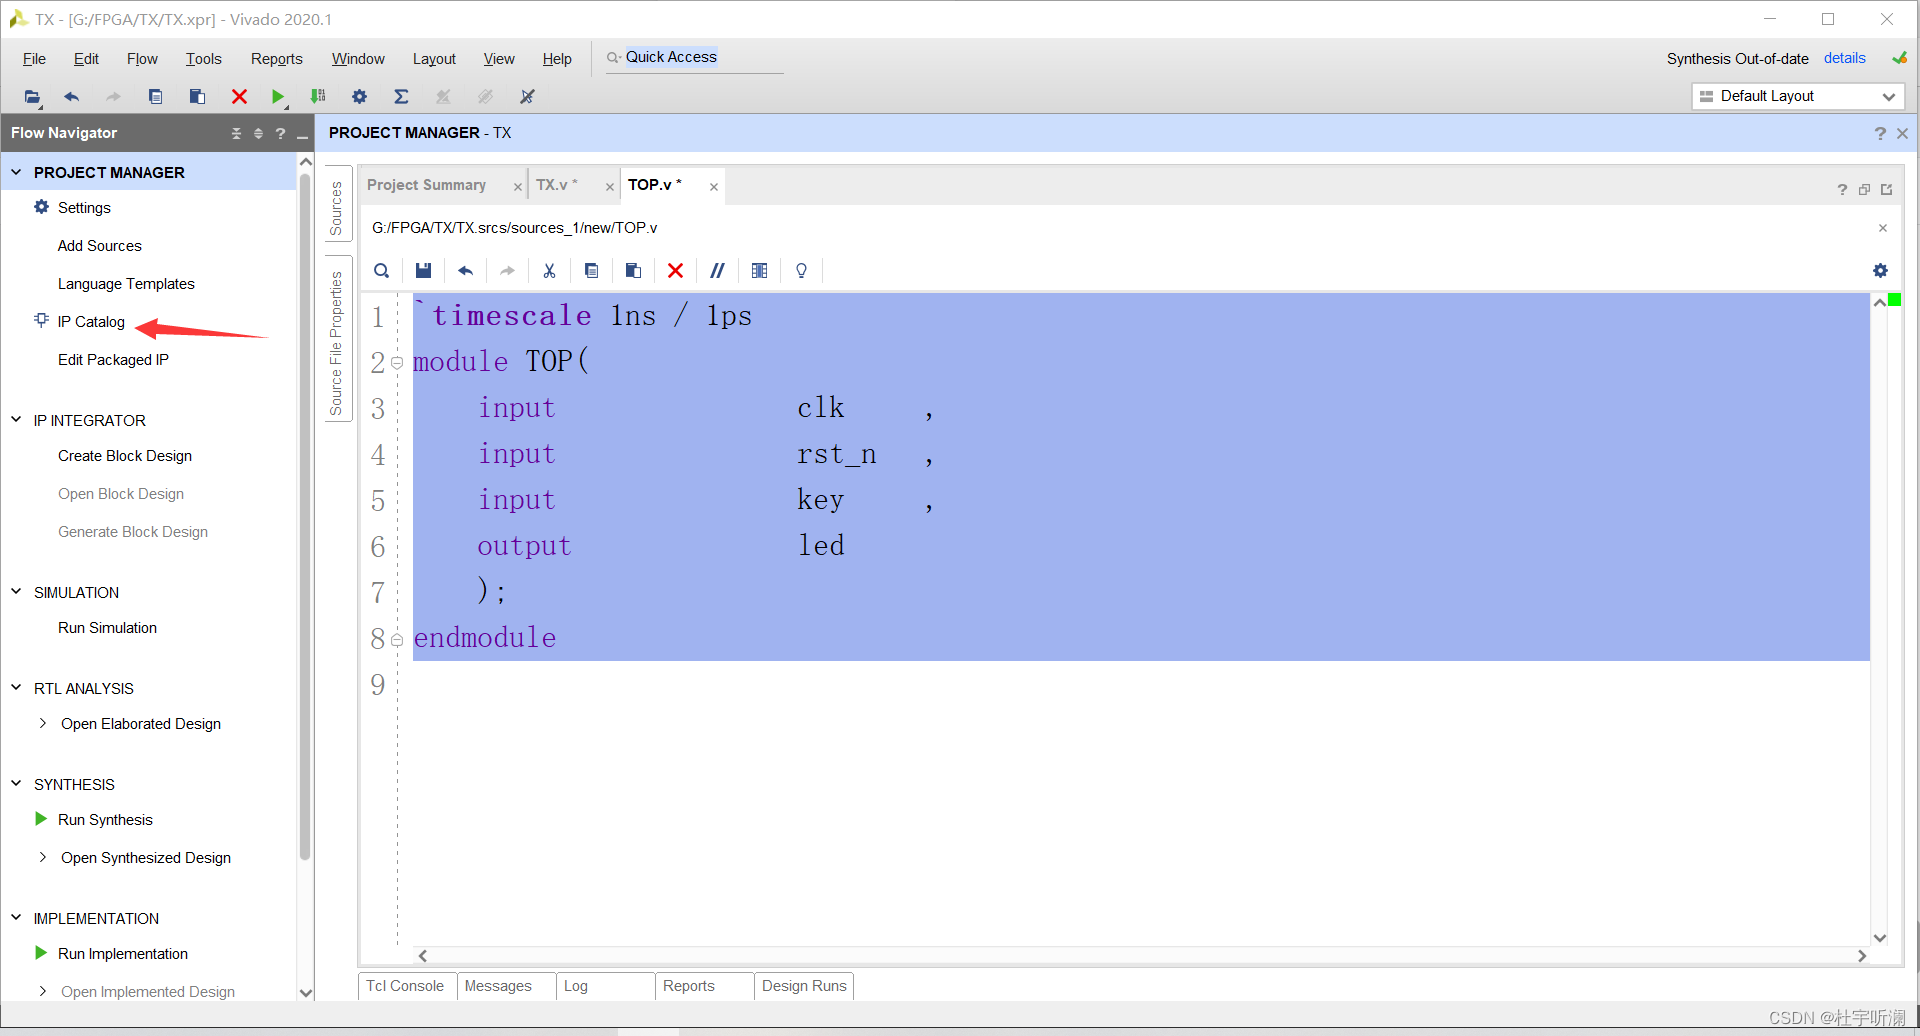
Task: Open IP Catalog in Flow Navigator
Action: click(91, 322)
